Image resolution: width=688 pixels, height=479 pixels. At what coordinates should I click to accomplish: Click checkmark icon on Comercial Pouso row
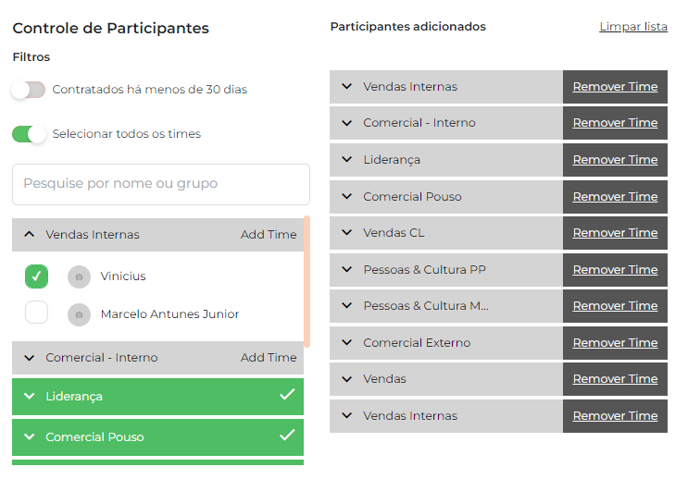[x=287, y=435]
